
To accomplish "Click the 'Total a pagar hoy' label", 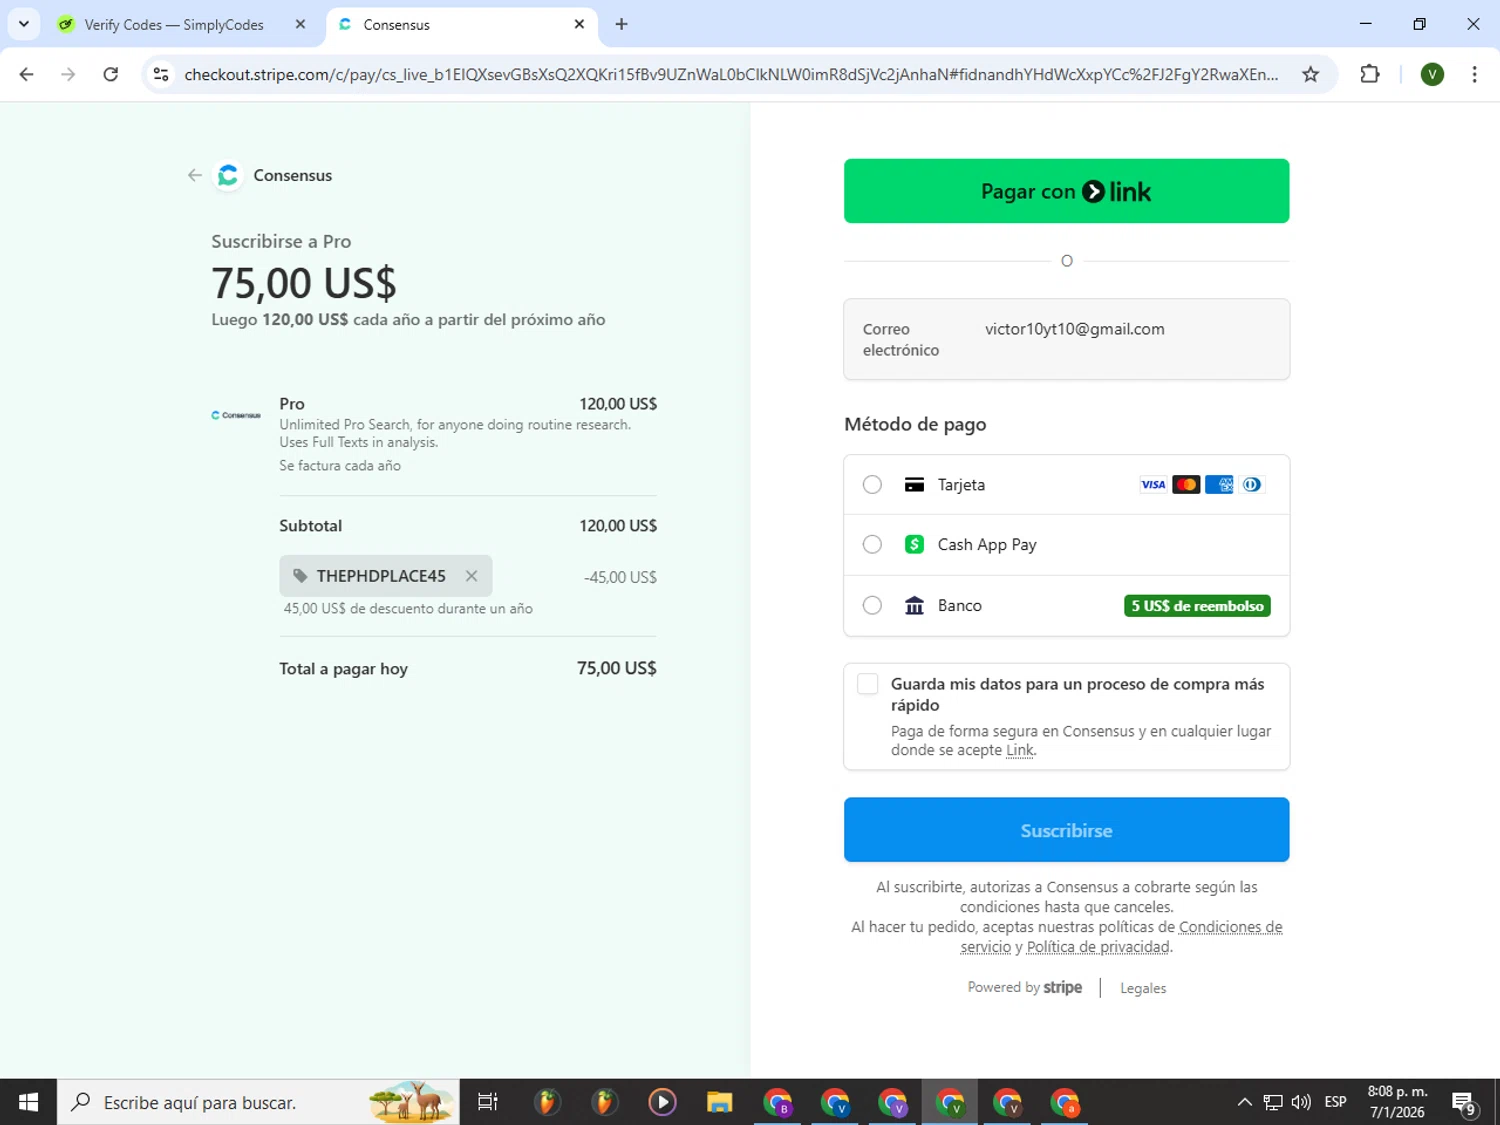I will click(343, 669).
